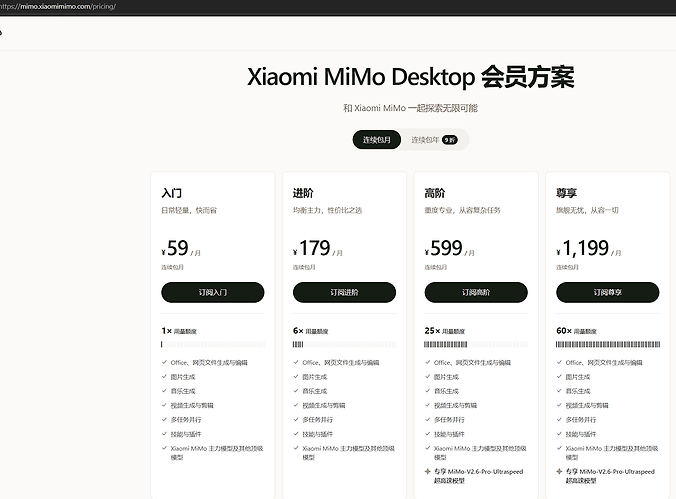The image size is (676, 499).
Task: Click the 尊享 plan title
Action: tap(566, 193)
